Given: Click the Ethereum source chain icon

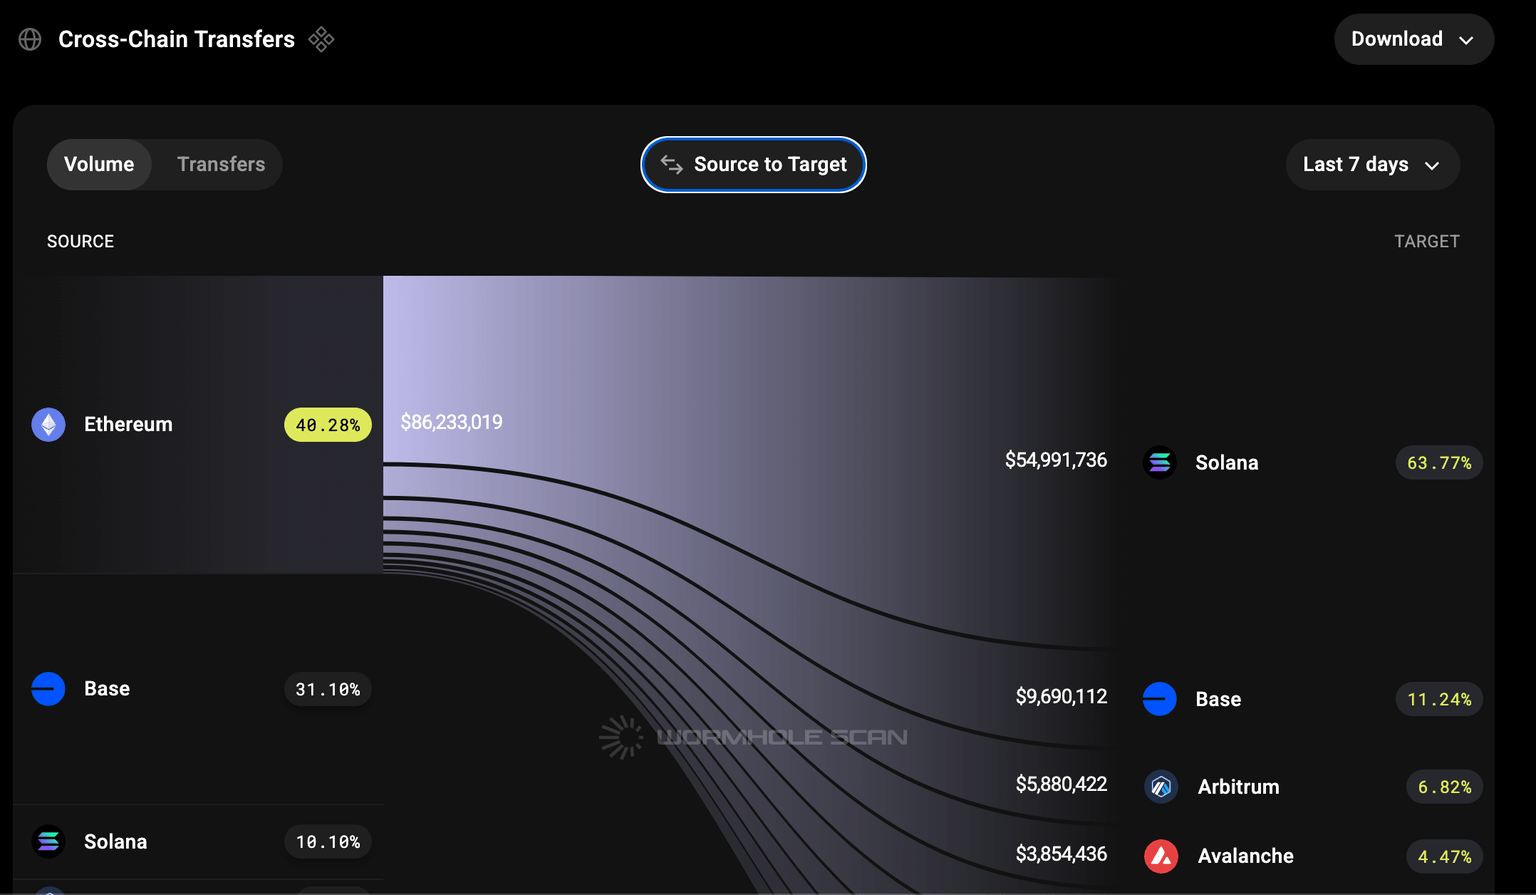Looking at the screenshot, I should pyautogui.click(x=47, y=424).
